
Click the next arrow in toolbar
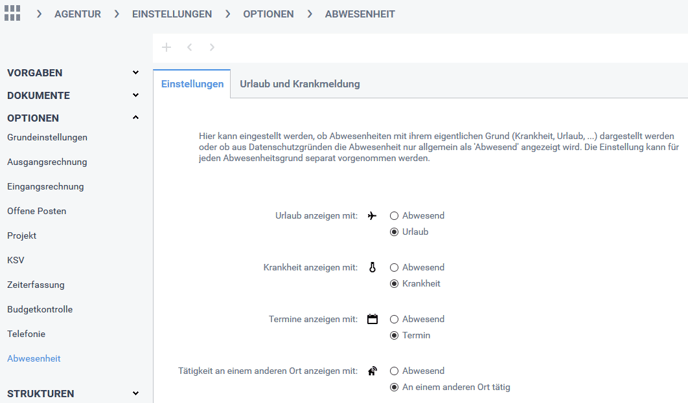[x=212, y=48]
